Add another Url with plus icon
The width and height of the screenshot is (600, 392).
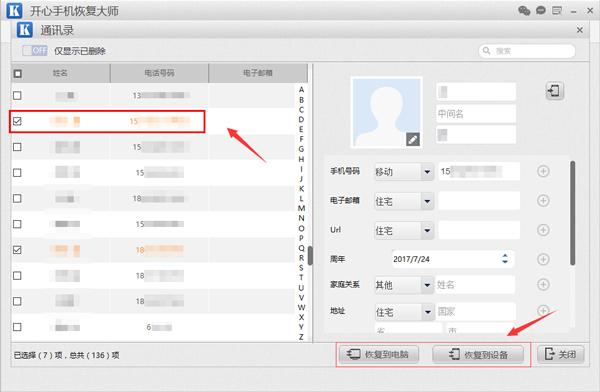coord(543,230)
